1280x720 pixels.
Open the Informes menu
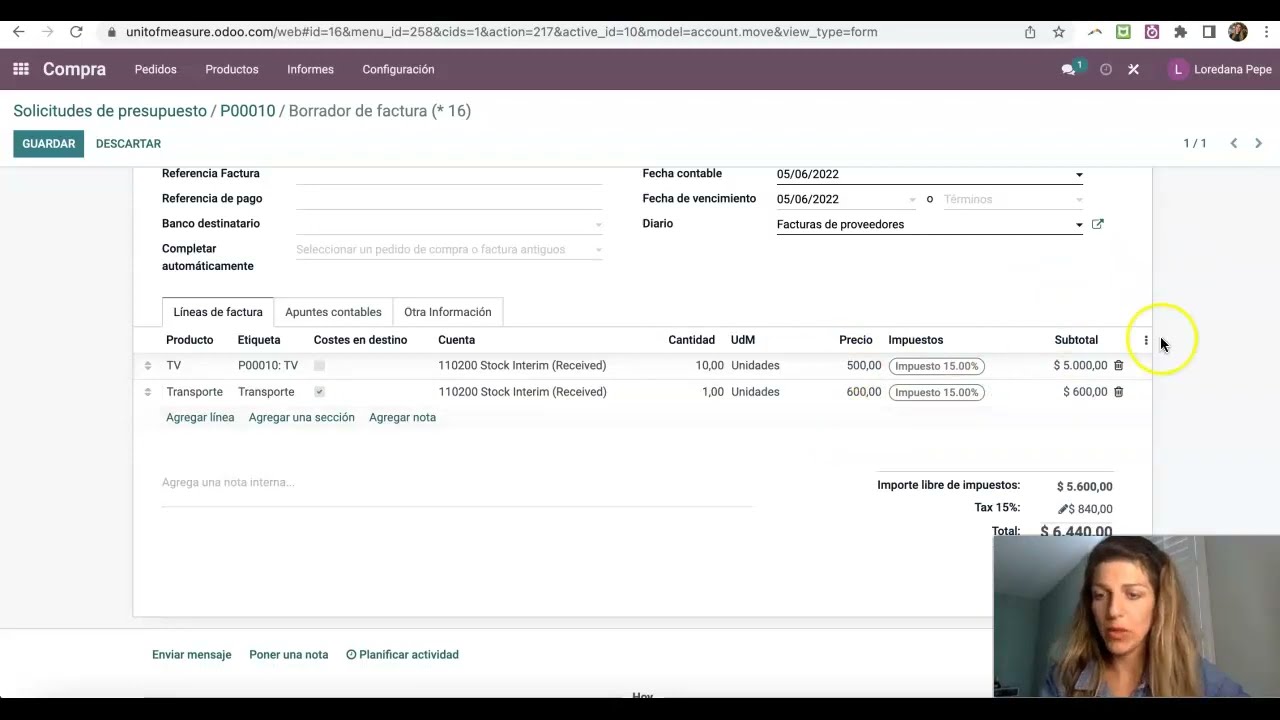coord(310,69)
